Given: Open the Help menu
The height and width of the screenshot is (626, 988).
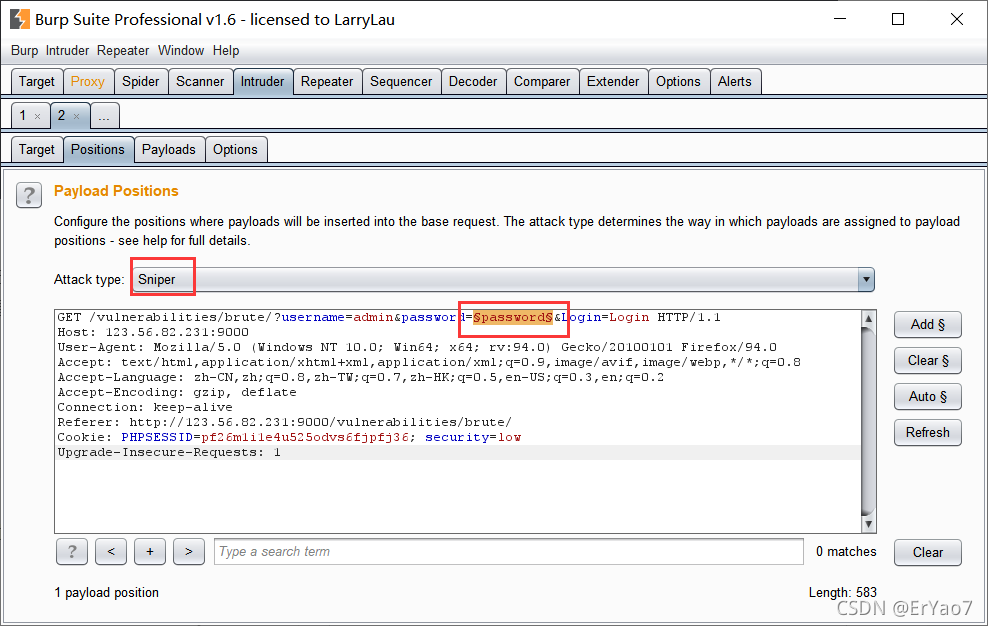Looking at the screenshot, I should tap(226, 50).
